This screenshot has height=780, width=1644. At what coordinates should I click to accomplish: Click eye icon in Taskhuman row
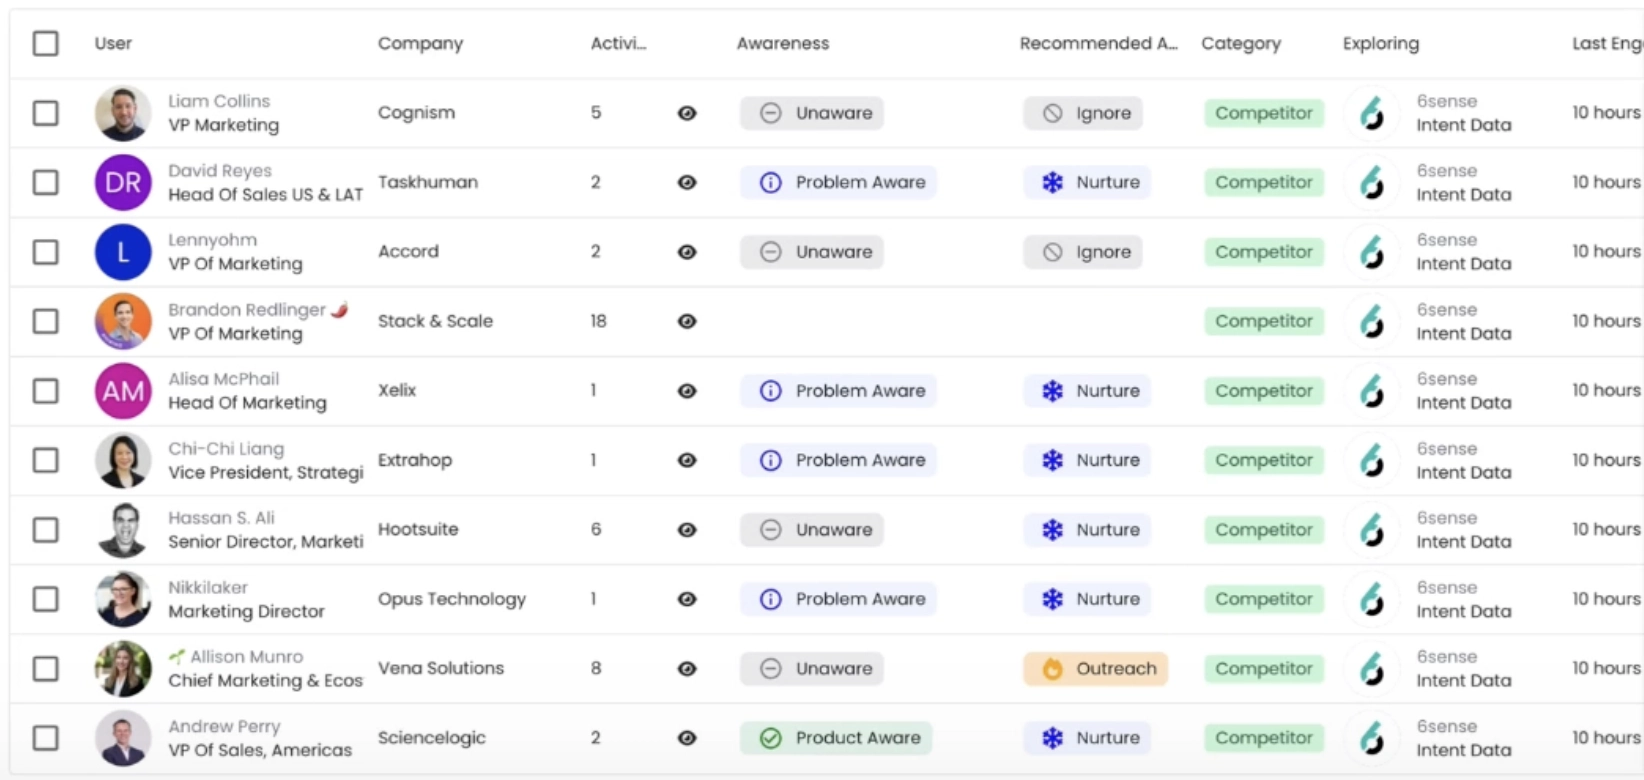687,182
